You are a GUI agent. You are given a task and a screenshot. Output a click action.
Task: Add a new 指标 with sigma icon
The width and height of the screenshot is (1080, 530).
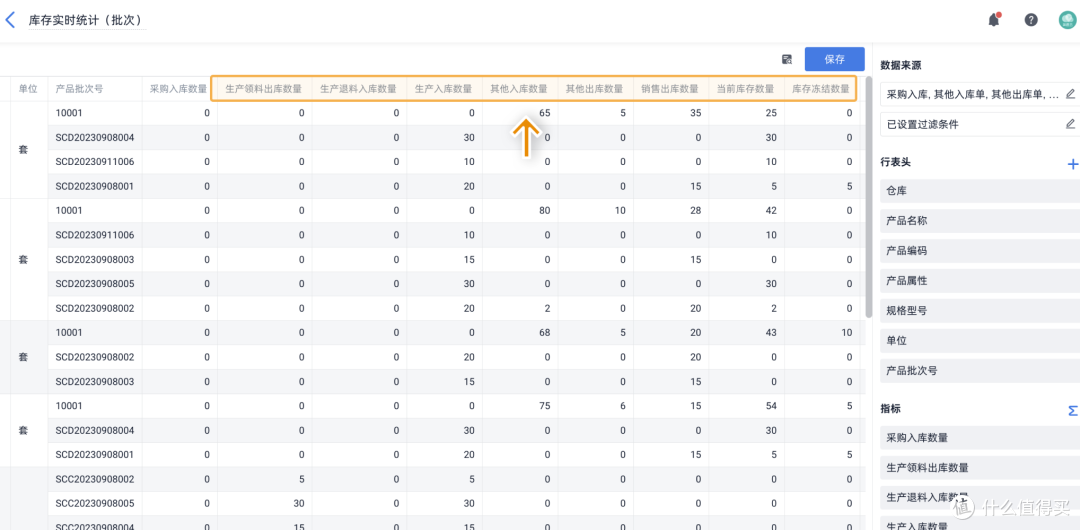click(1072, 411)
